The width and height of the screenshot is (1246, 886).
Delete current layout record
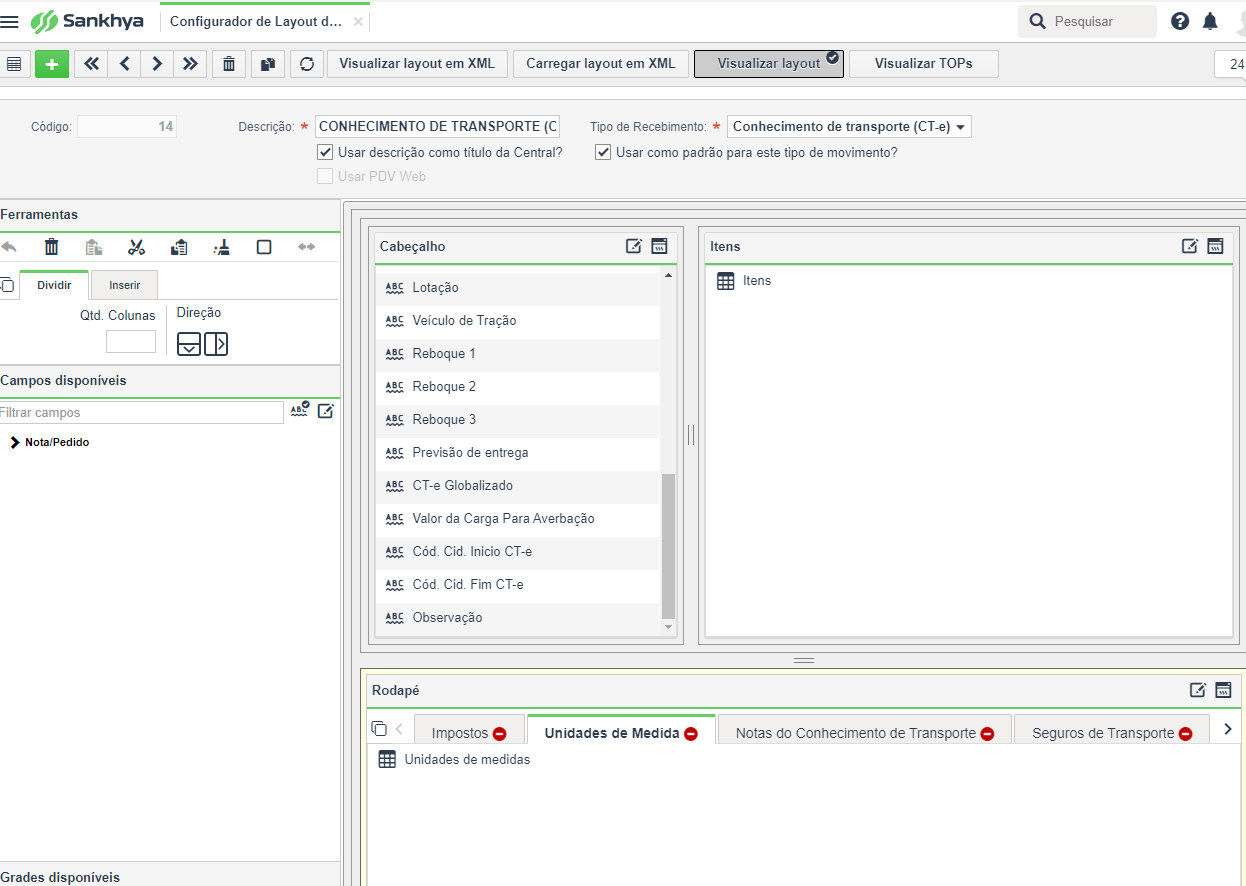229,64
